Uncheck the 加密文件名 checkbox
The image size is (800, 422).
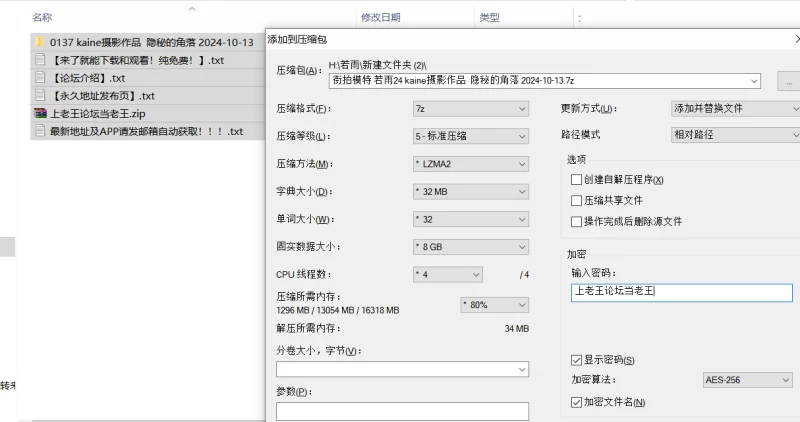pyautogui.click(x=576, y=402)
